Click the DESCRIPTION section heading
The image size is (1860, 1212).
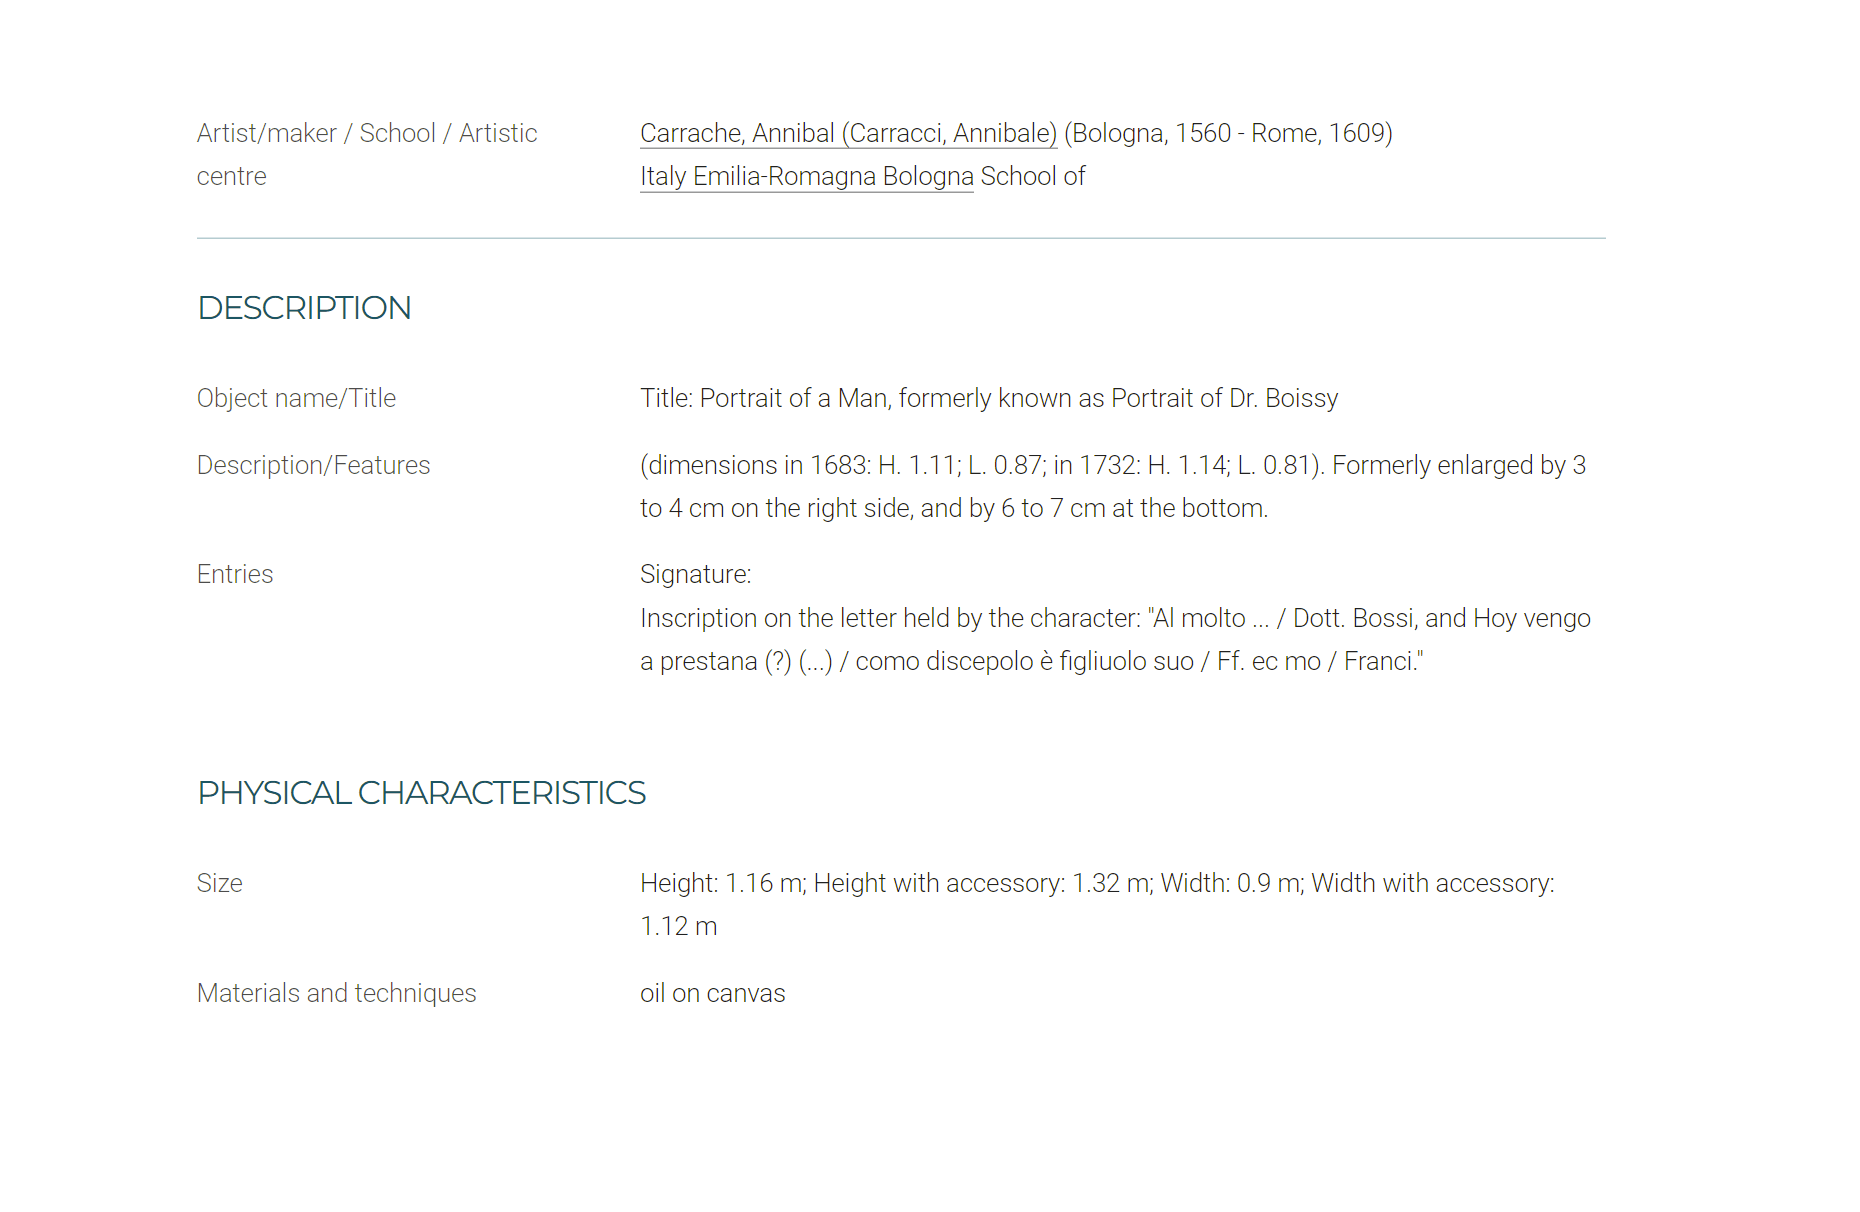tap(304, 308)
